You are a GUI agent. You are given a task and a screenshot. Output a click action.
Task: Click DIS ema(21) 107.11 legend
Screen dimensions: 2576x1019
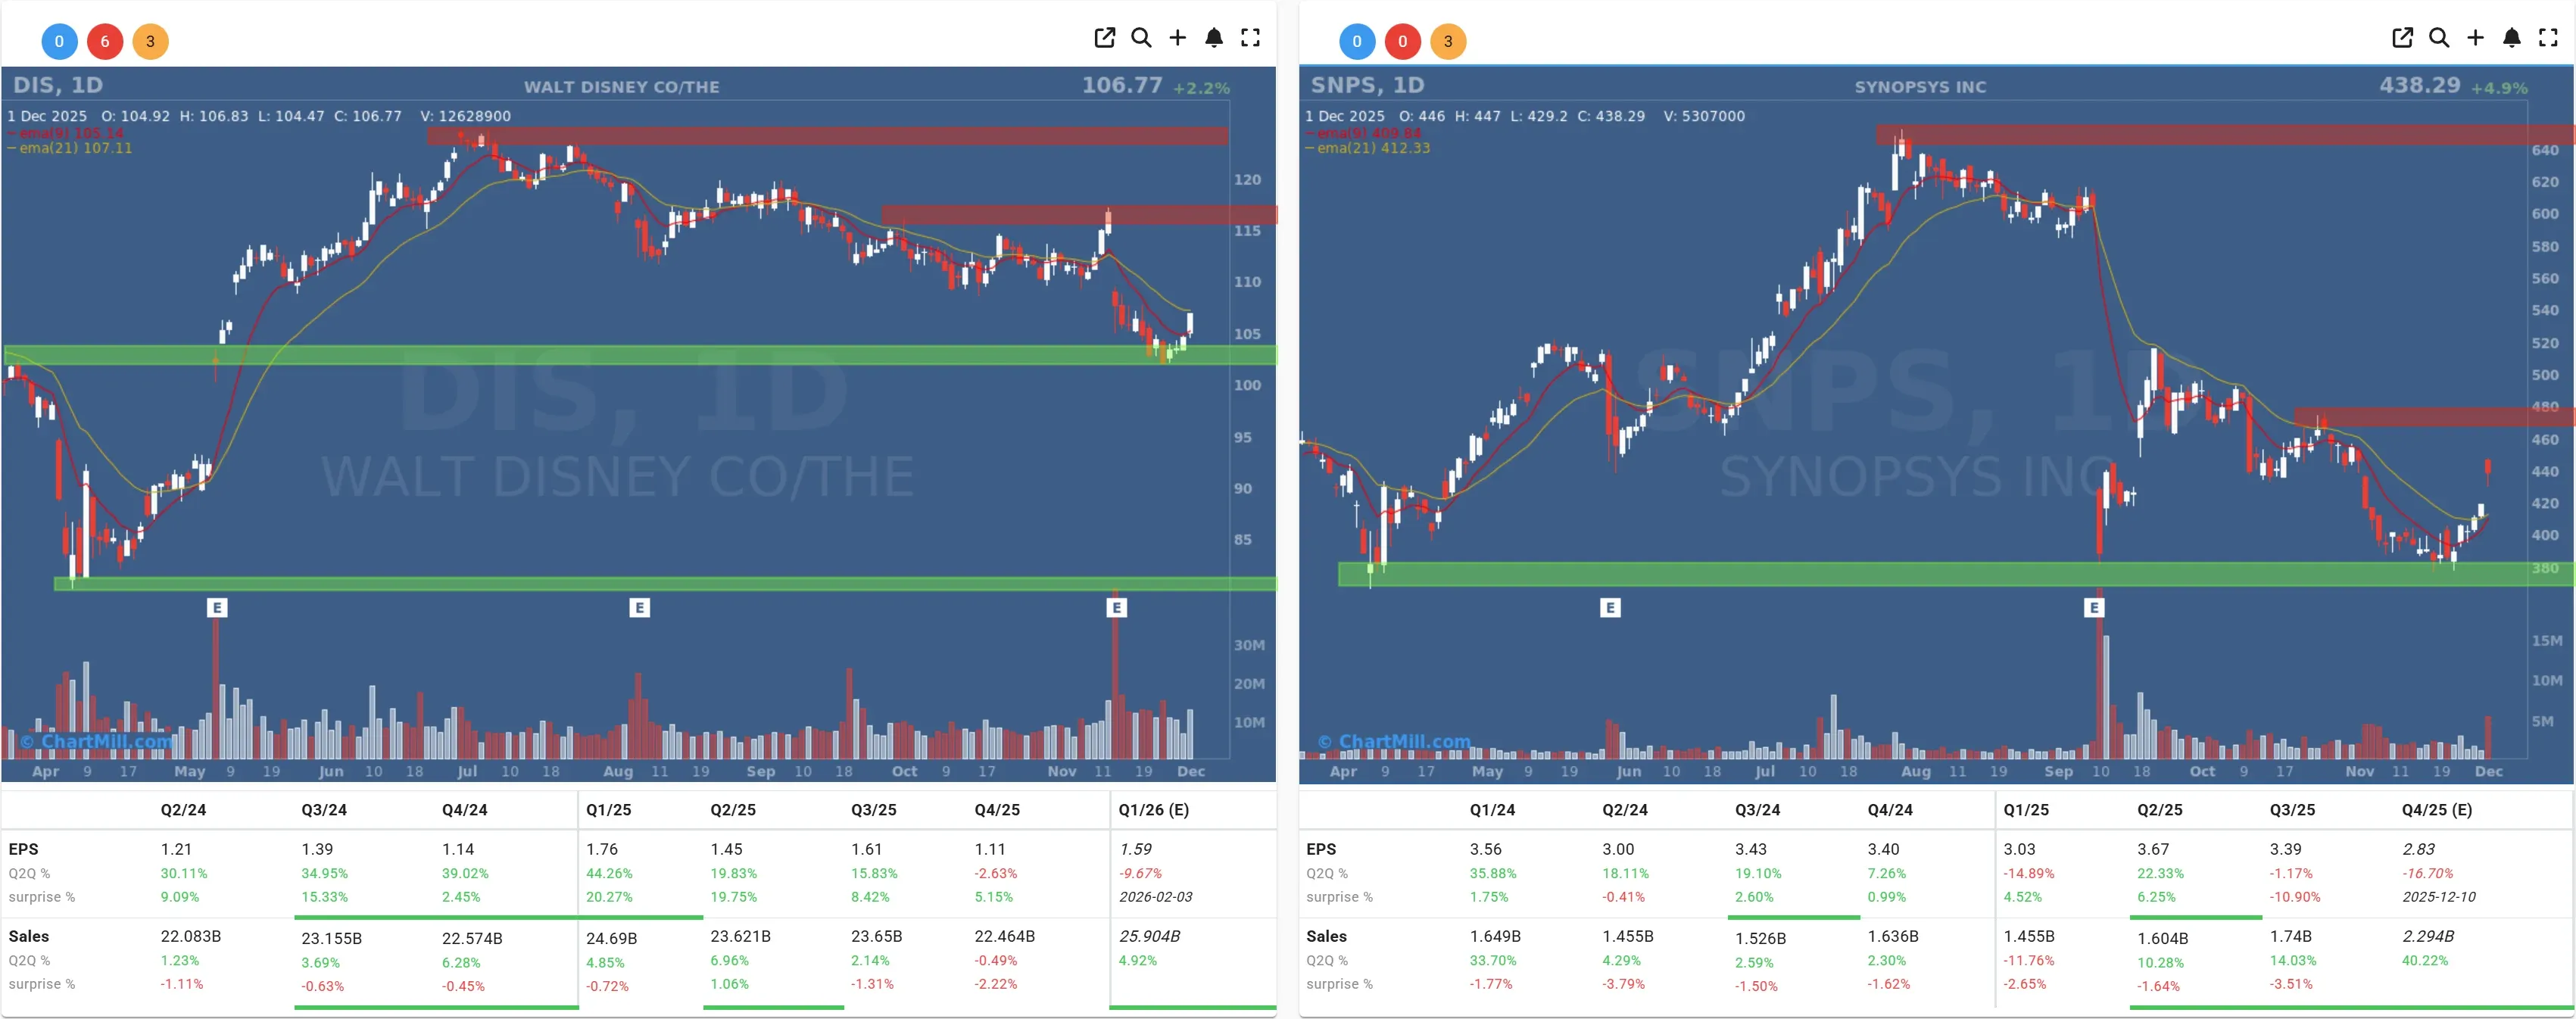click(70, 148)
